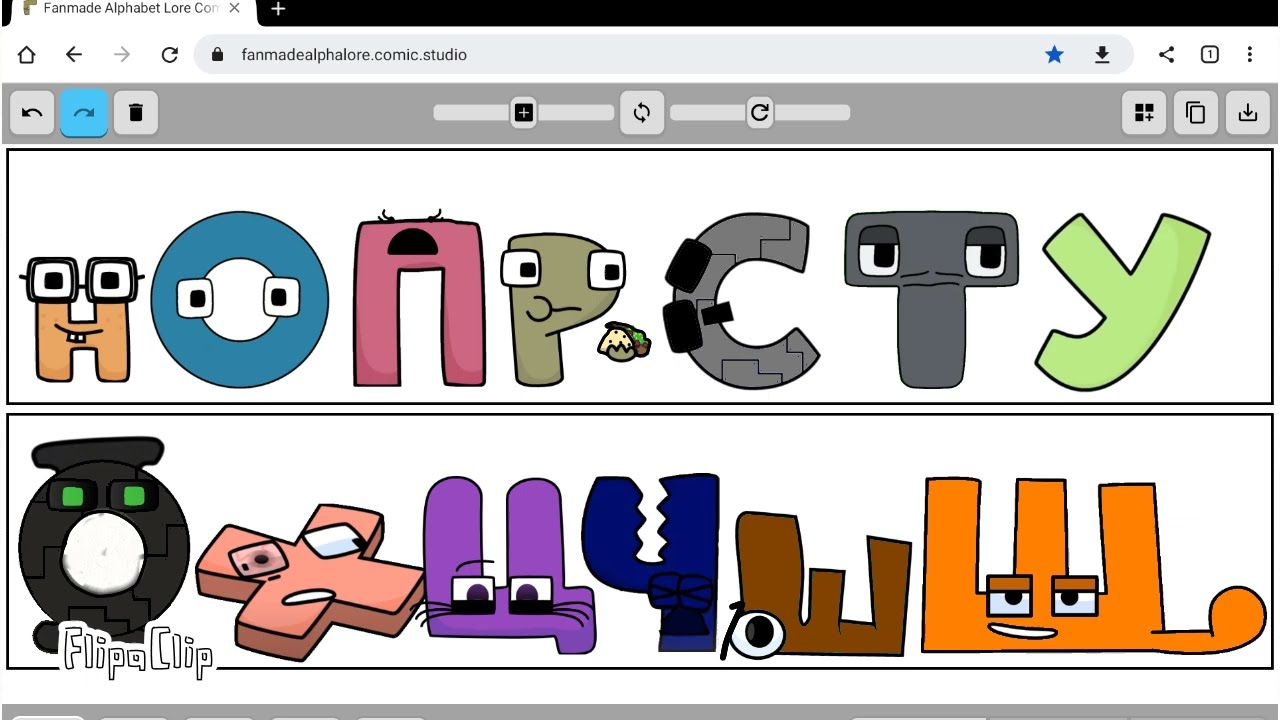The height and width of the screenshot is (720, 1280).
Task: Select the orange H character with glasses
Action: click(x=82, y=320)
